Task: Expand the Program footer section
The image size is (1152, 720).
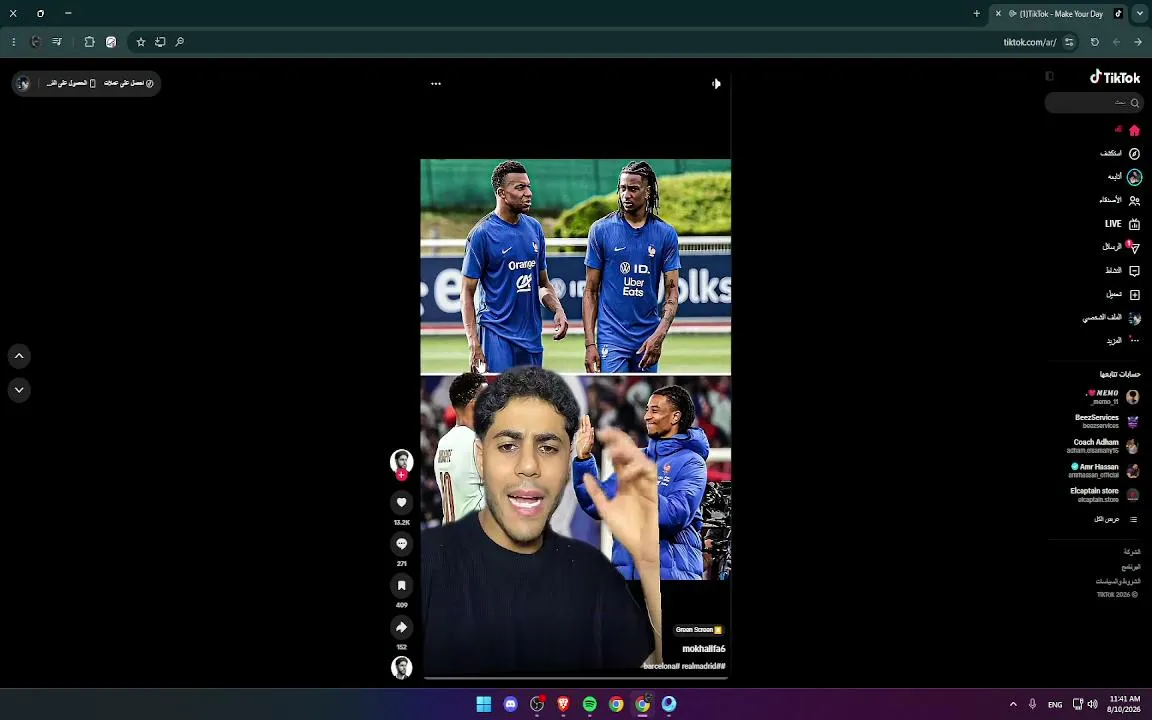Action: pos(1131,567)
